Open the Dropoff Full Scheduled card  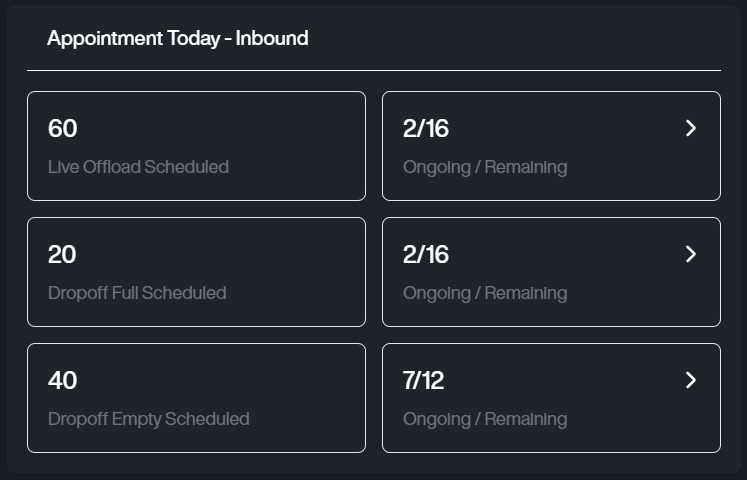pyautogui.click(x=196, y=272)
